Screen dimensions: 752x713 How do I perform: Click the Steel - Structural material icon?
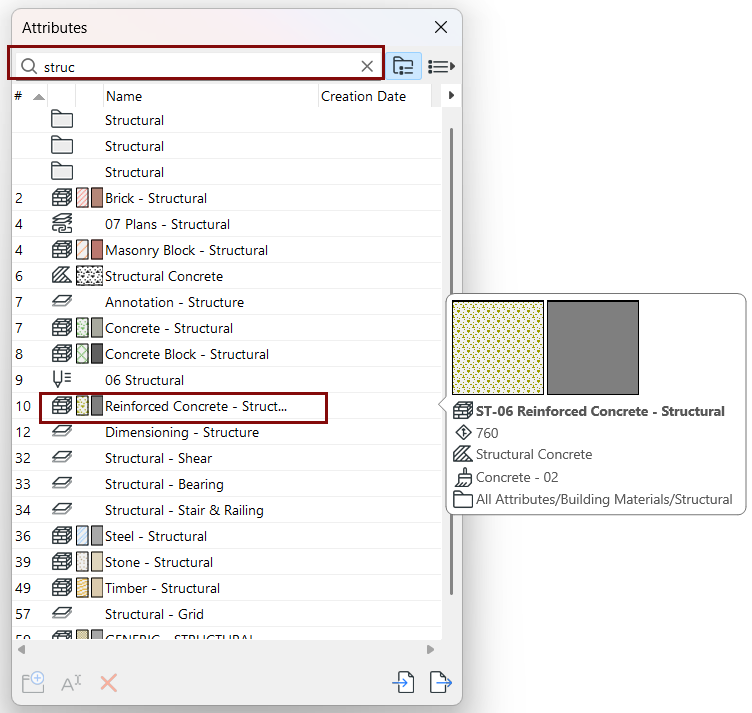(x=62, y=535)
